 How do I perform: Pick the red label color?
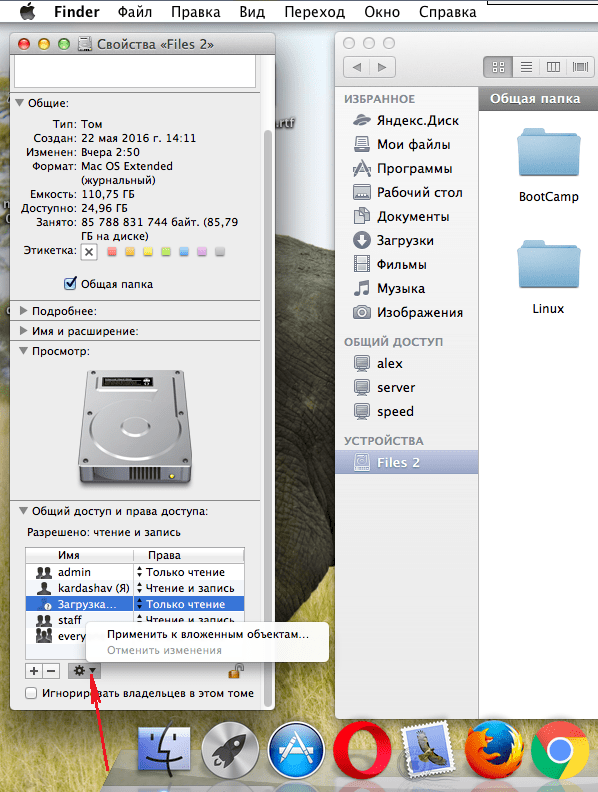pyautogui.click(x=112, y=252)
